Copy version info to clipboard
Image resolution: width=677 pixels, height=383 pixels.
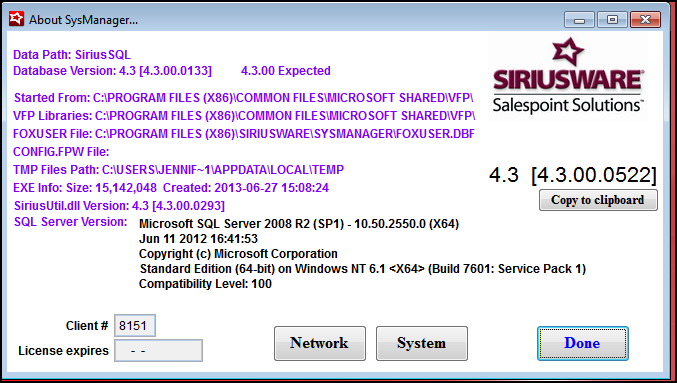coord(598,200)
